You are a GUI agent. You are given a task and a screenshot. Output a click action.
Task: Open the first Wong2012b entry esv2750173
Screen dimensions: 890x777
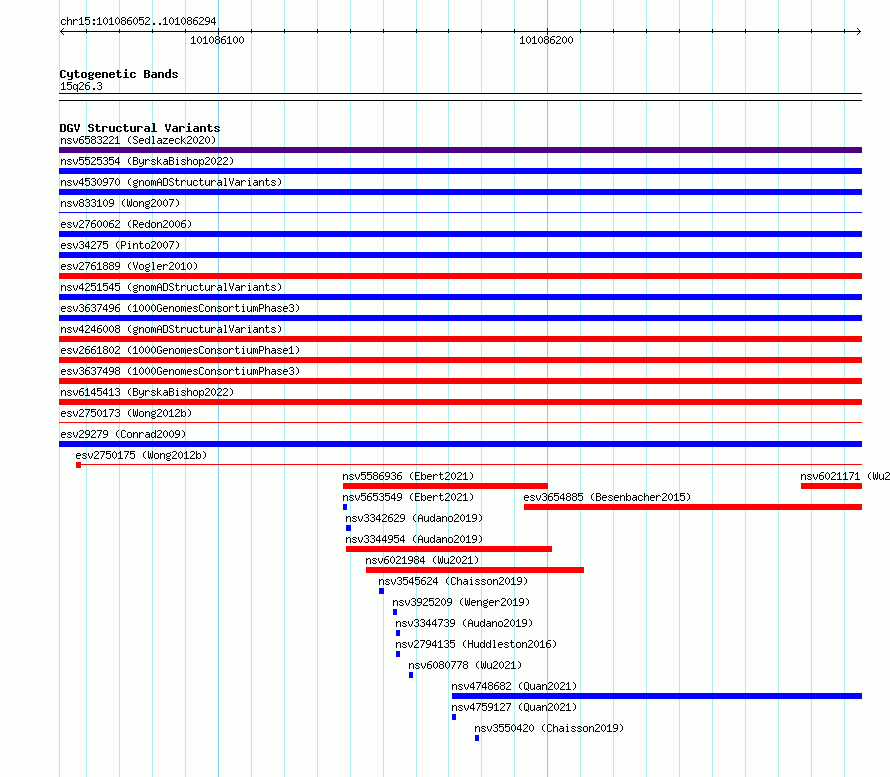[x=126, y=413]
